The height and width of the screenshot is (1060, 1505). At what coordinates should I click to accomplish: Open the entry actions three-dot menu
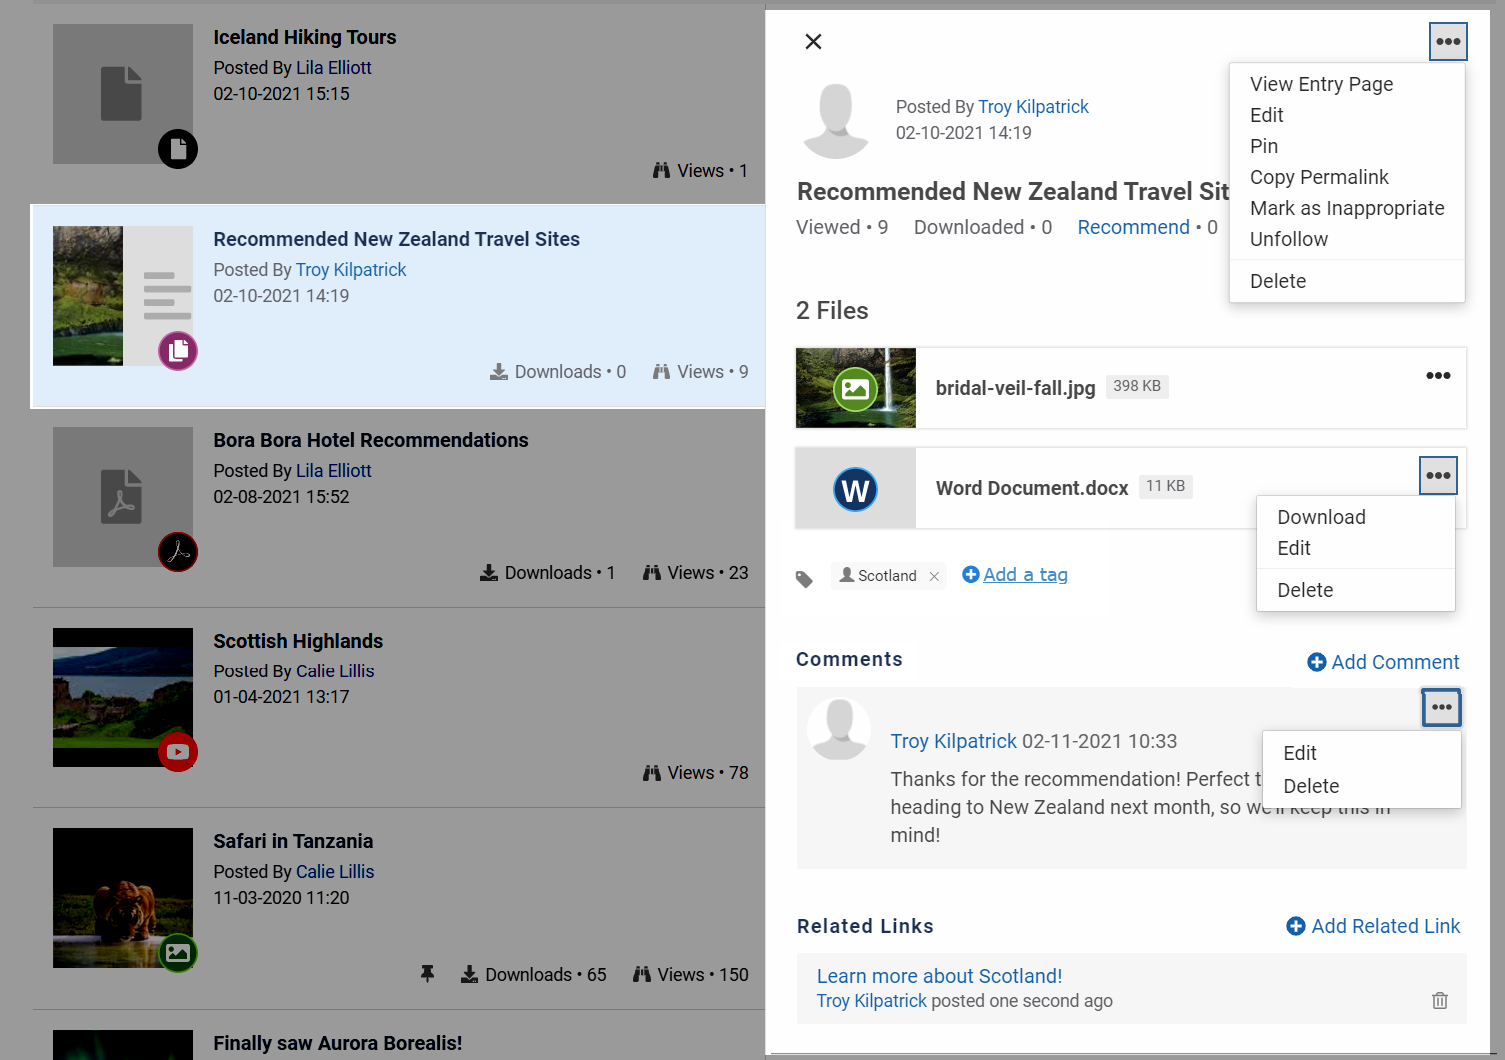coord(1448,42)
